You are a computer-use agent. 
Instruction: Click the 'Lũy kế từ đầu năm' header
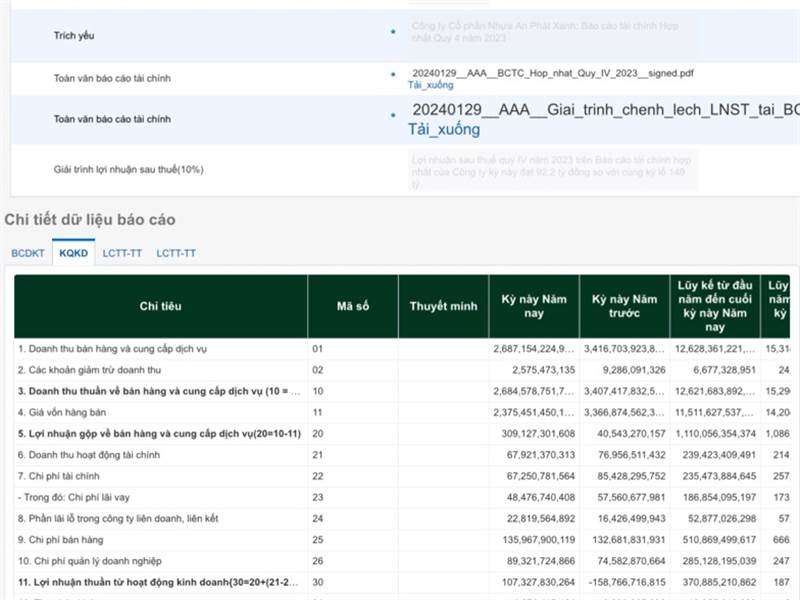pyautogui.click(x=715, y=306)
